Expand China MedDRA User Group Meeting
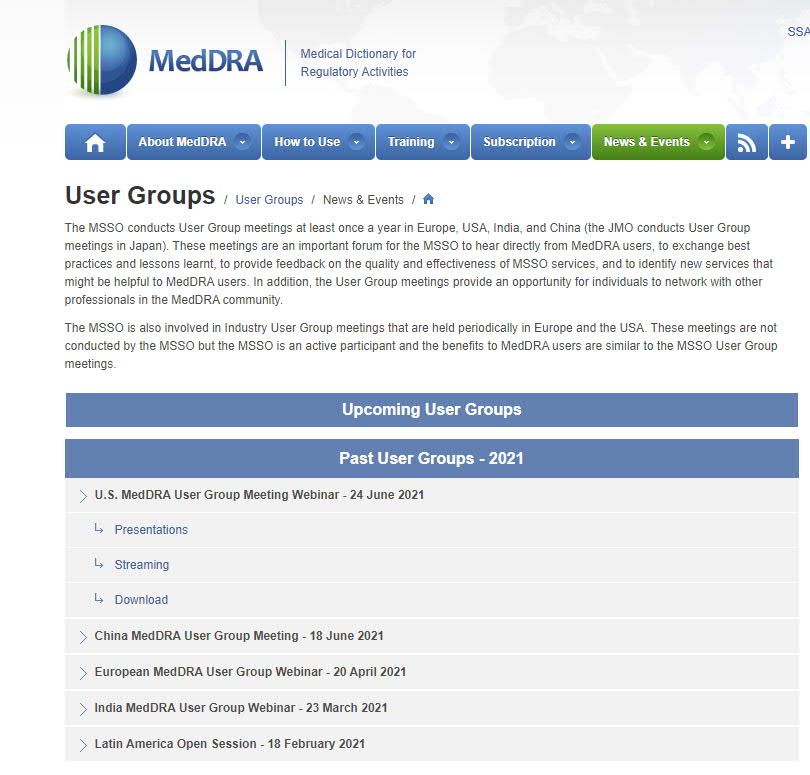The image size is (810, 775). click(238, 636)
